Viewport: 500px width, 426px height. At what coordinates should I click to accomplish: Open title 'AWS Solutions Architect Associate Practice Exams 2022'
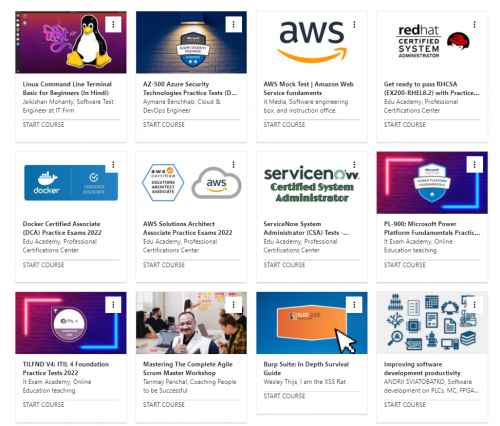coord(188,228)
